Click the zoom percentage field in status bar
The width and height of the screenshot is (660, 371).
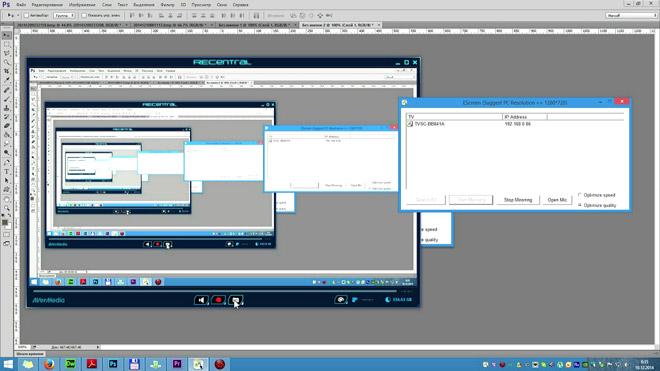23,347
